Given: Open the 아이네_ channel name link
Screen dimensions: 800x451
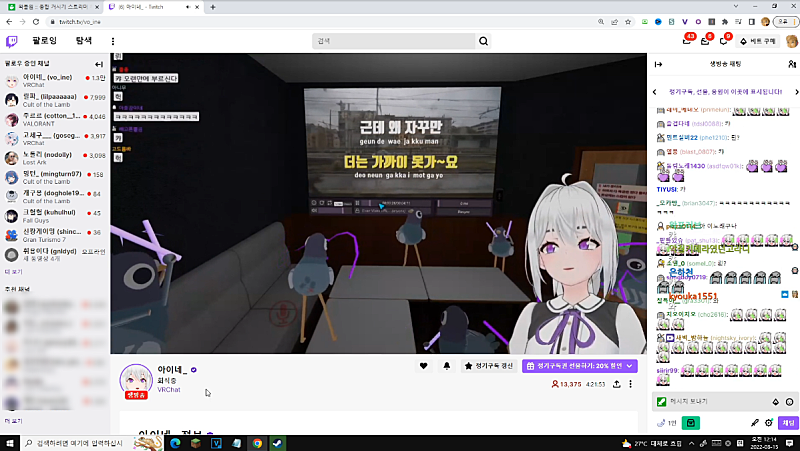Looking at the screenshot, I should point(173,369).
